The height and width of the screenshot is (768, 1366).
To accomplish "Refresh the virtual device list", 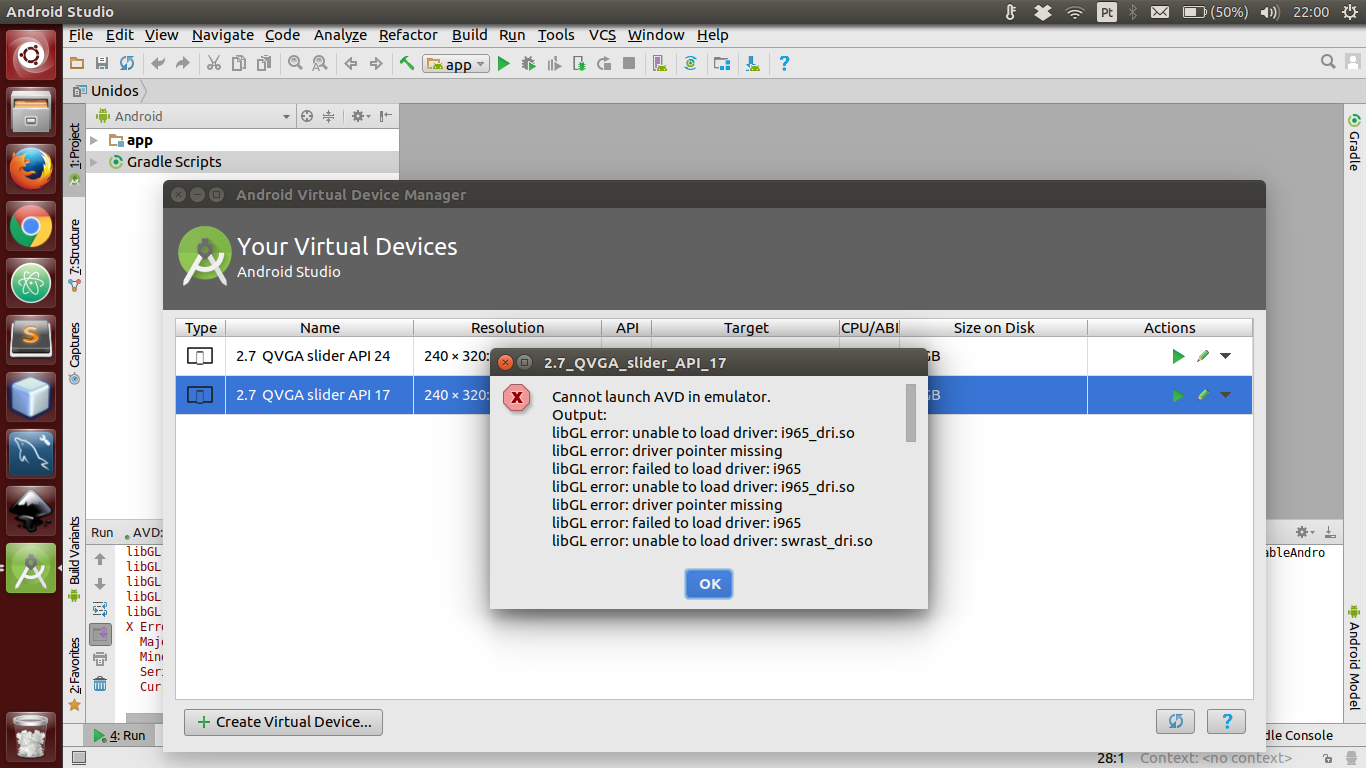I will click(x=1175, y=721).
